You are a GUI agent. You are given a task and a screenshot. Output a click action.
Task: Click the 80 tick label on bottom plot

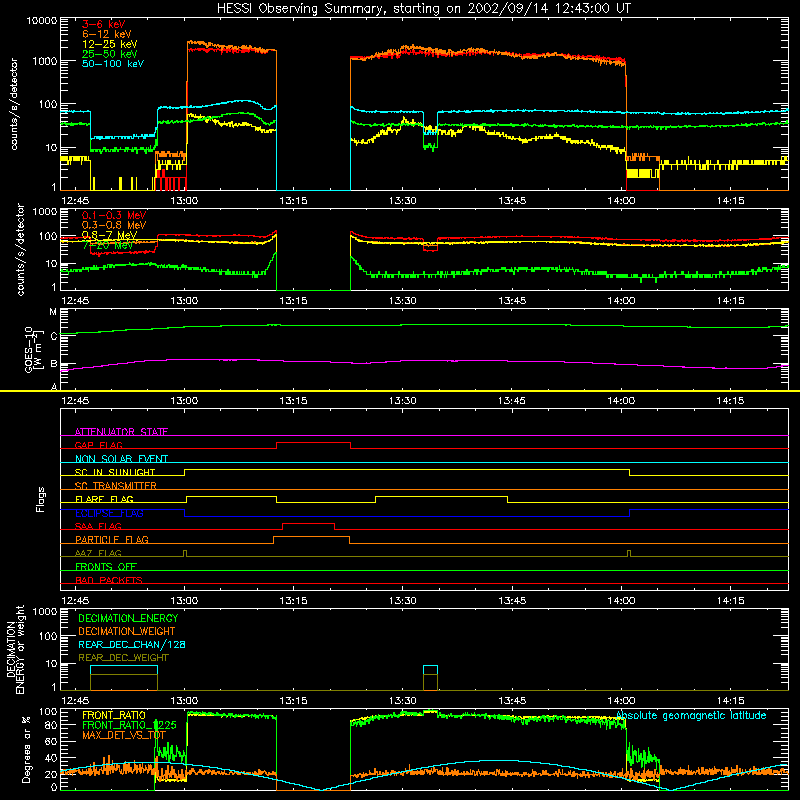[52, 724]
